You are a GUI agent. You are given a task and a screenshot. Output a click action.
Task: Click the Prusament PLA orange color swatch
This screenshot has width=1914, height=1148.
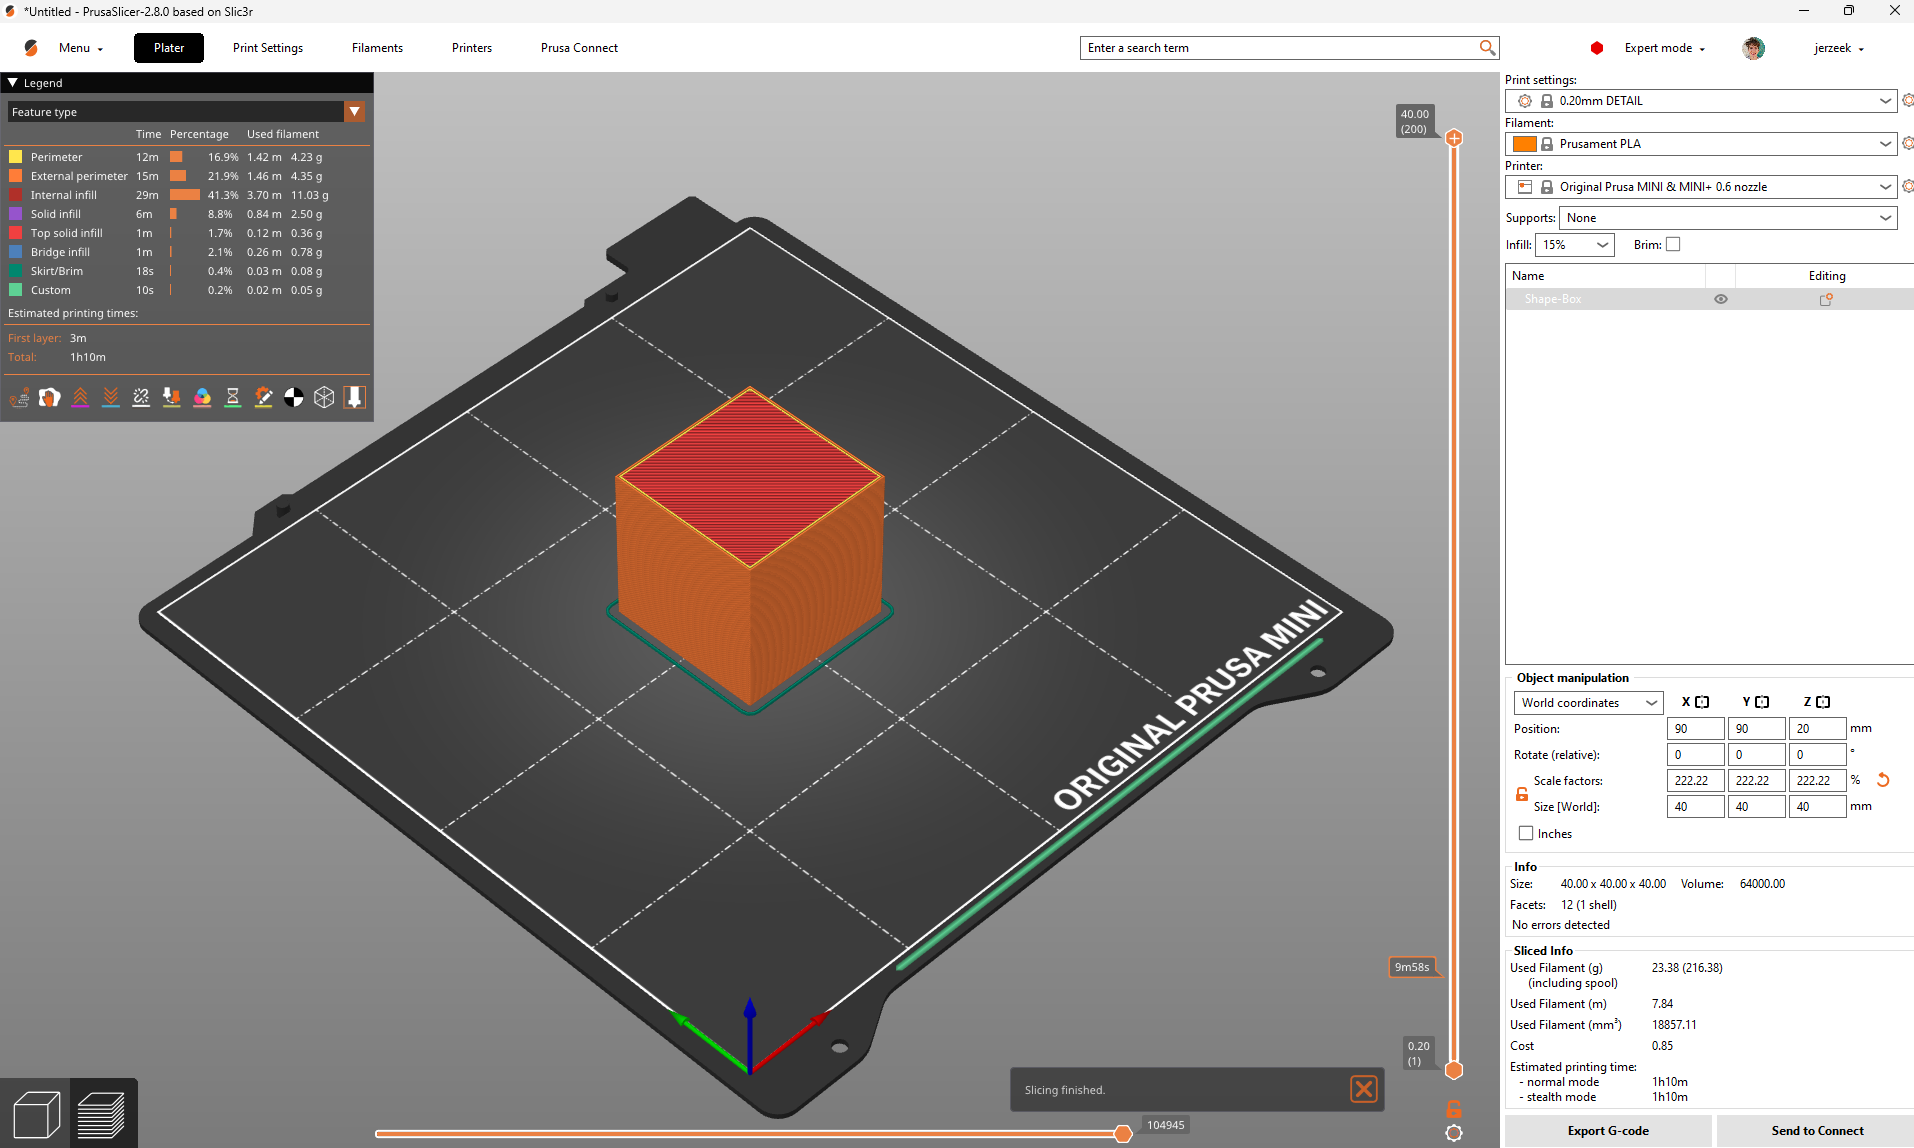point(1524,144)
